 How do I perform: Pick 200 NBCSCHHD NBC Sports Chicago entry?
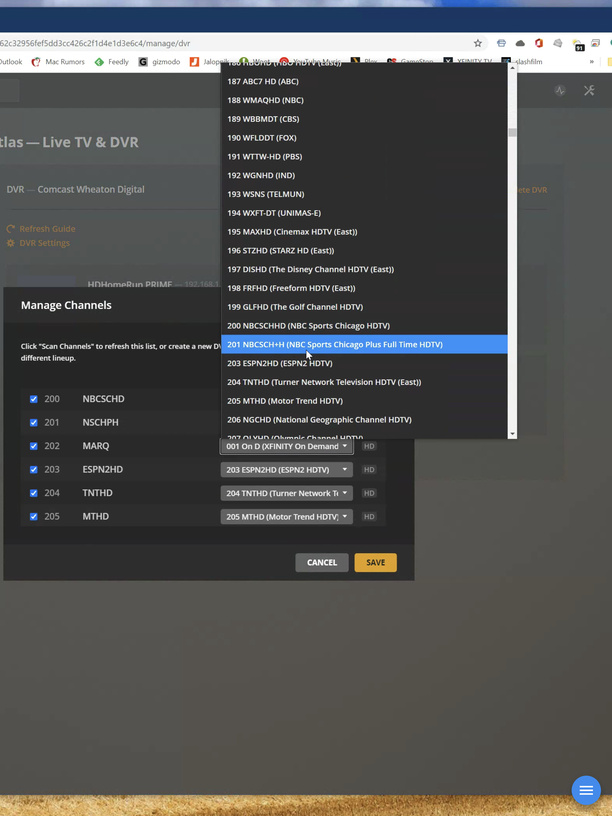[364, 326]
